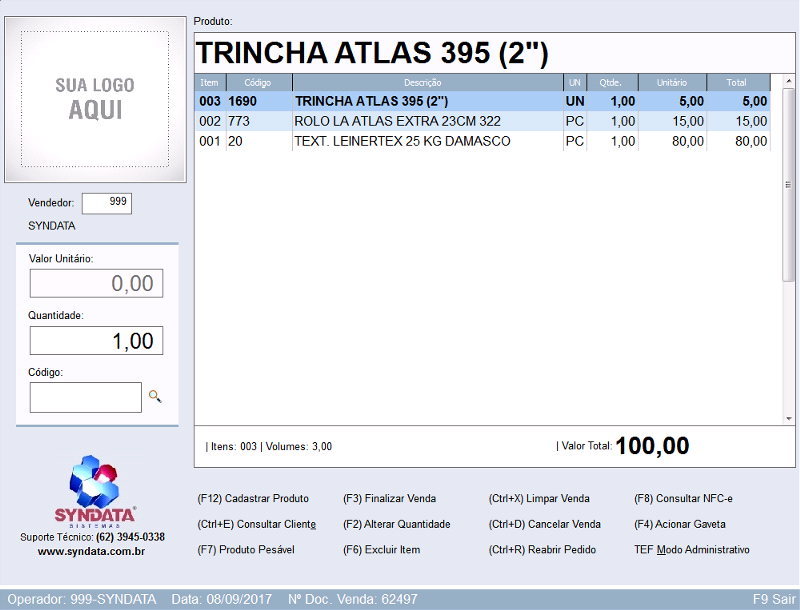Viewport: 800px width, 610px height.
Task: Click the Valor Unitário field
Action: point(96,283)
